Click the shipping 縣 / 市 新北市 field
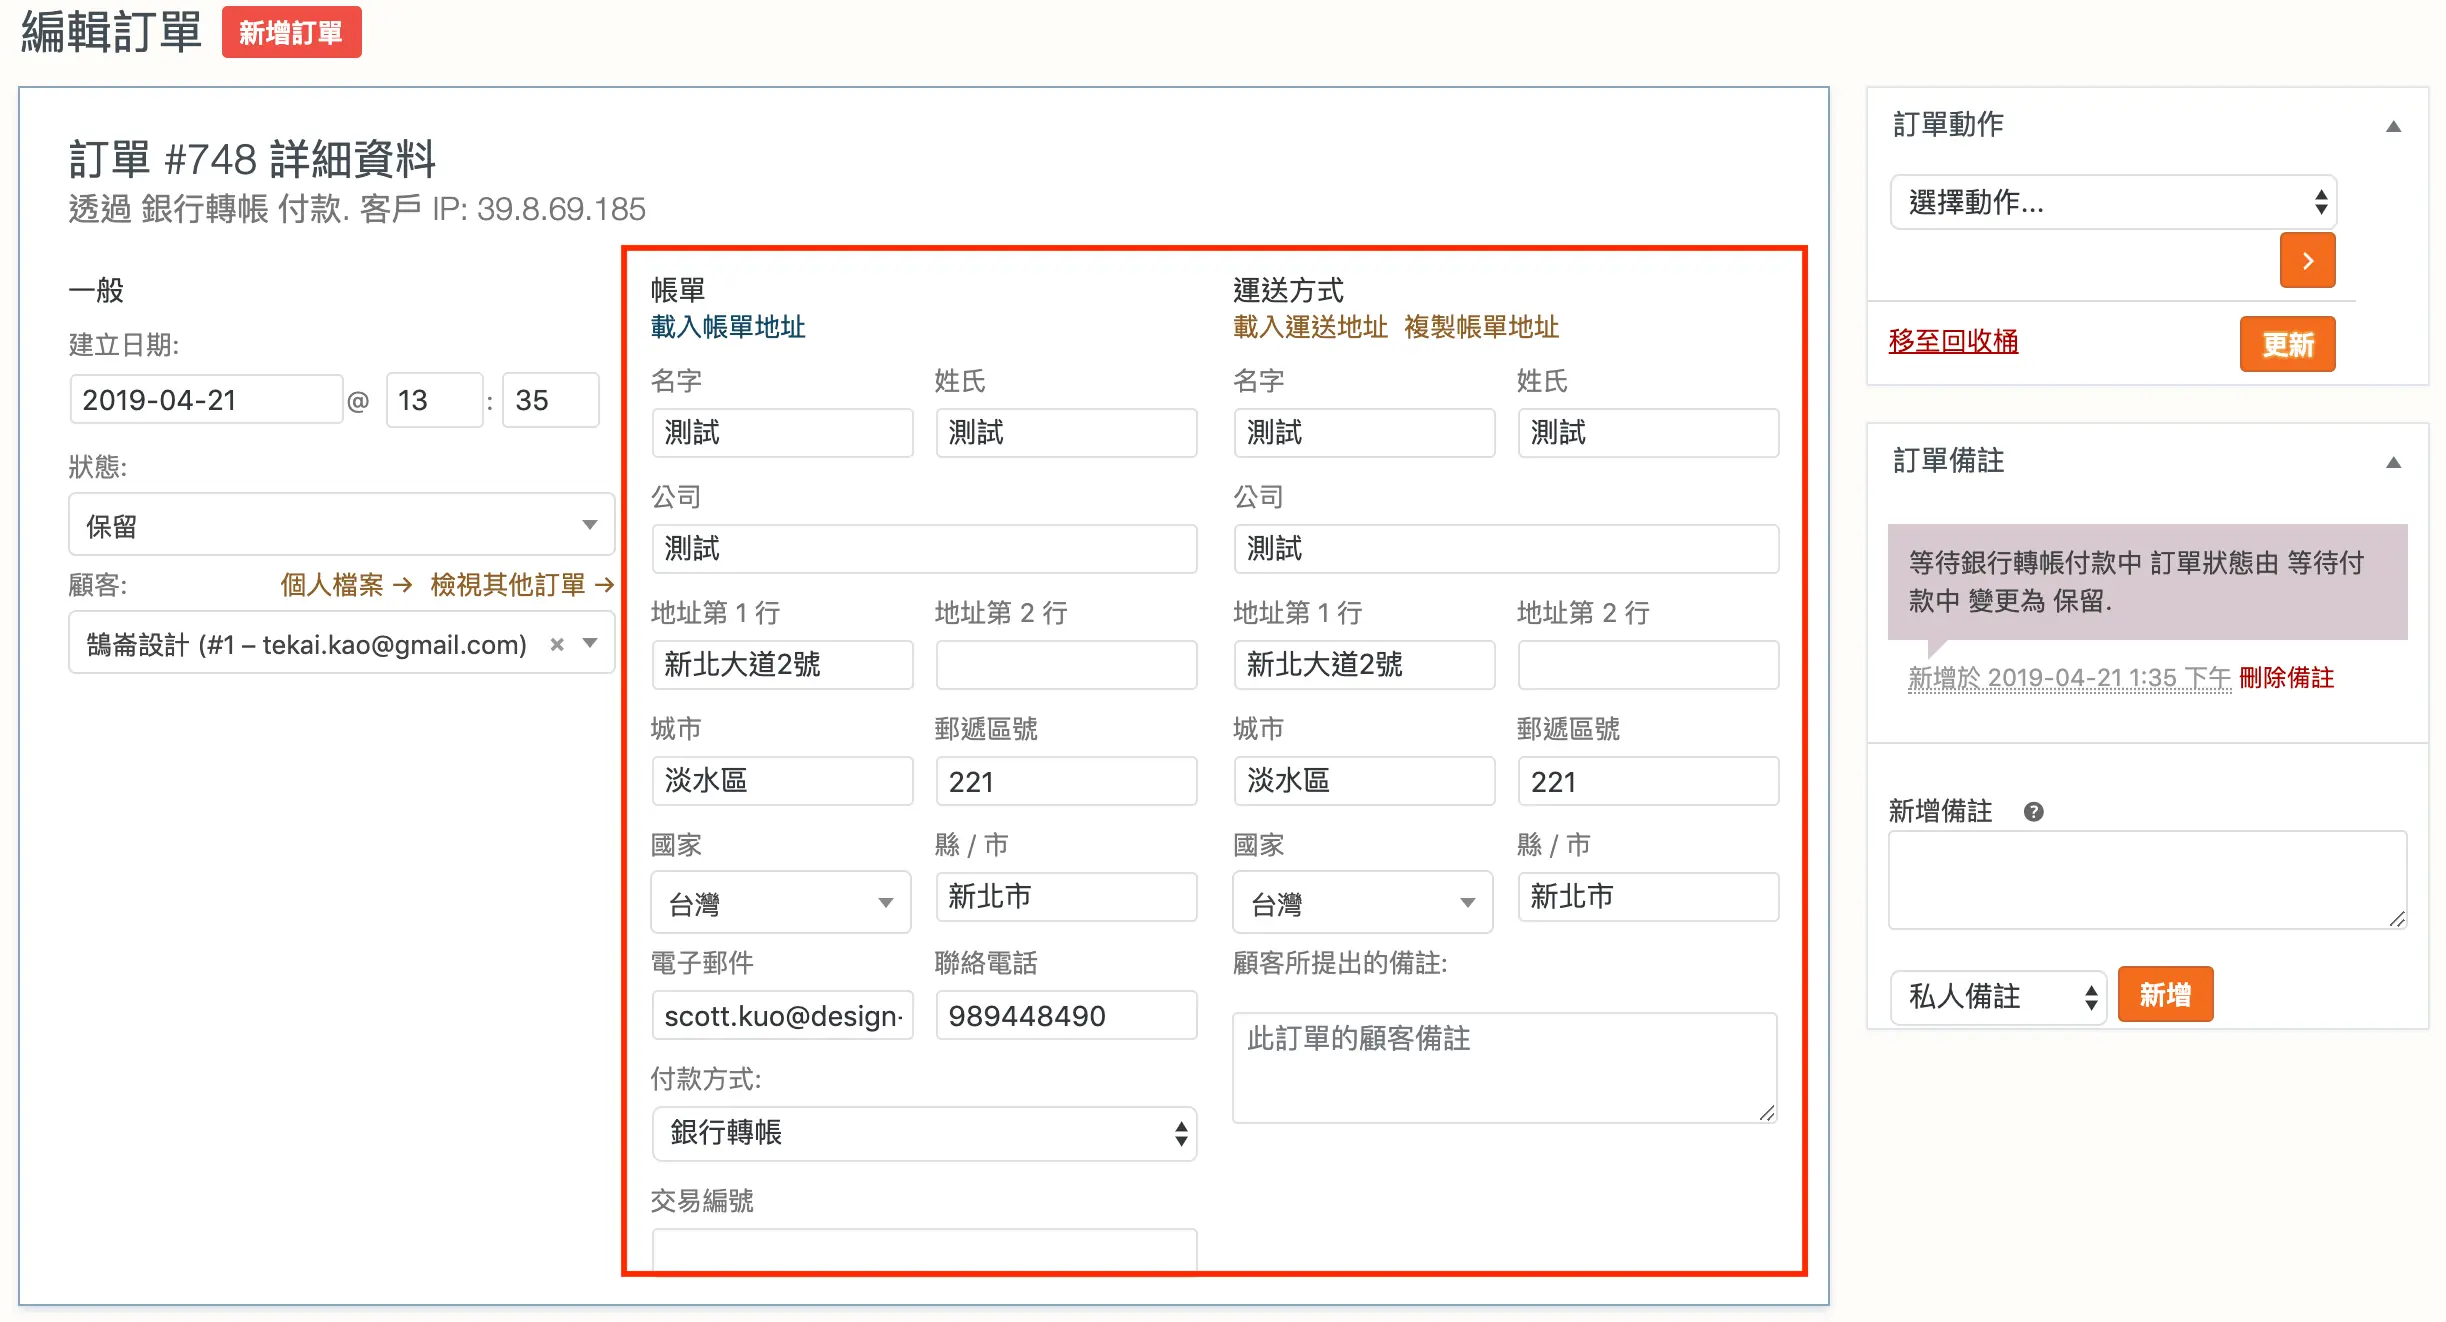Image resolution: width=2446 pixels, height=1322 pixels. [x=1648, y=897]
